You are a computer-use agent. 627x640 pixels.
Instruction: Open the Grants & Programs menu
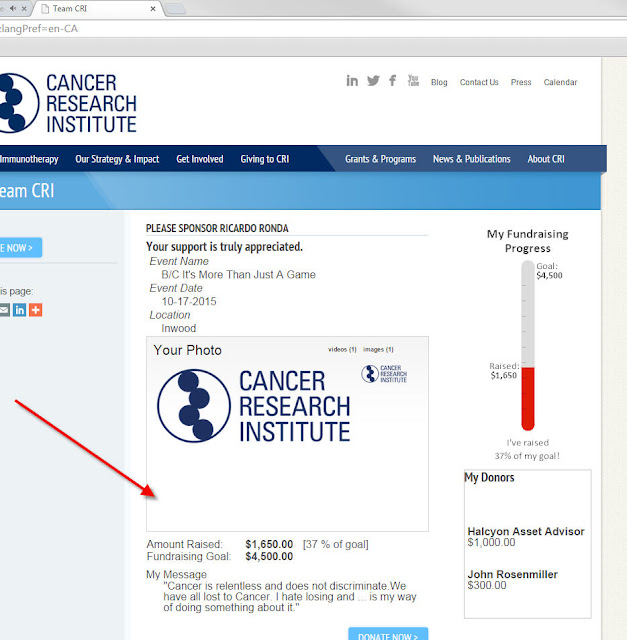point(380,159)
